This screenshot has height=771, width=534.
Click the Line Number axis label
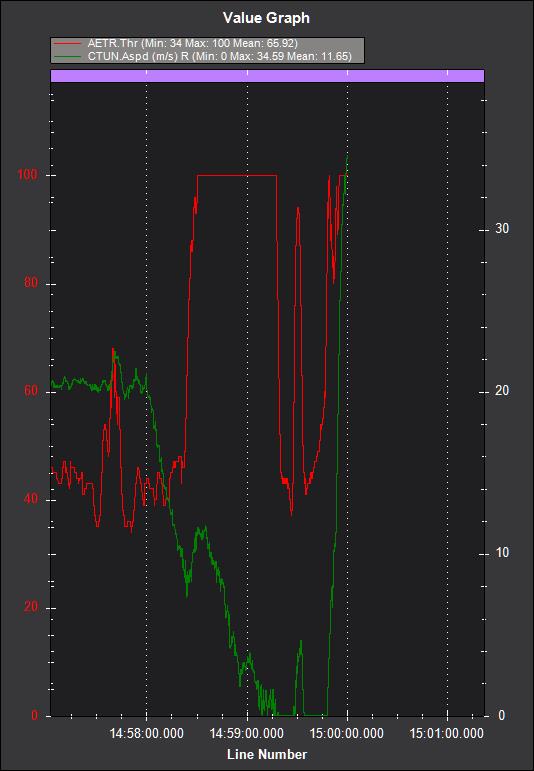267,754
